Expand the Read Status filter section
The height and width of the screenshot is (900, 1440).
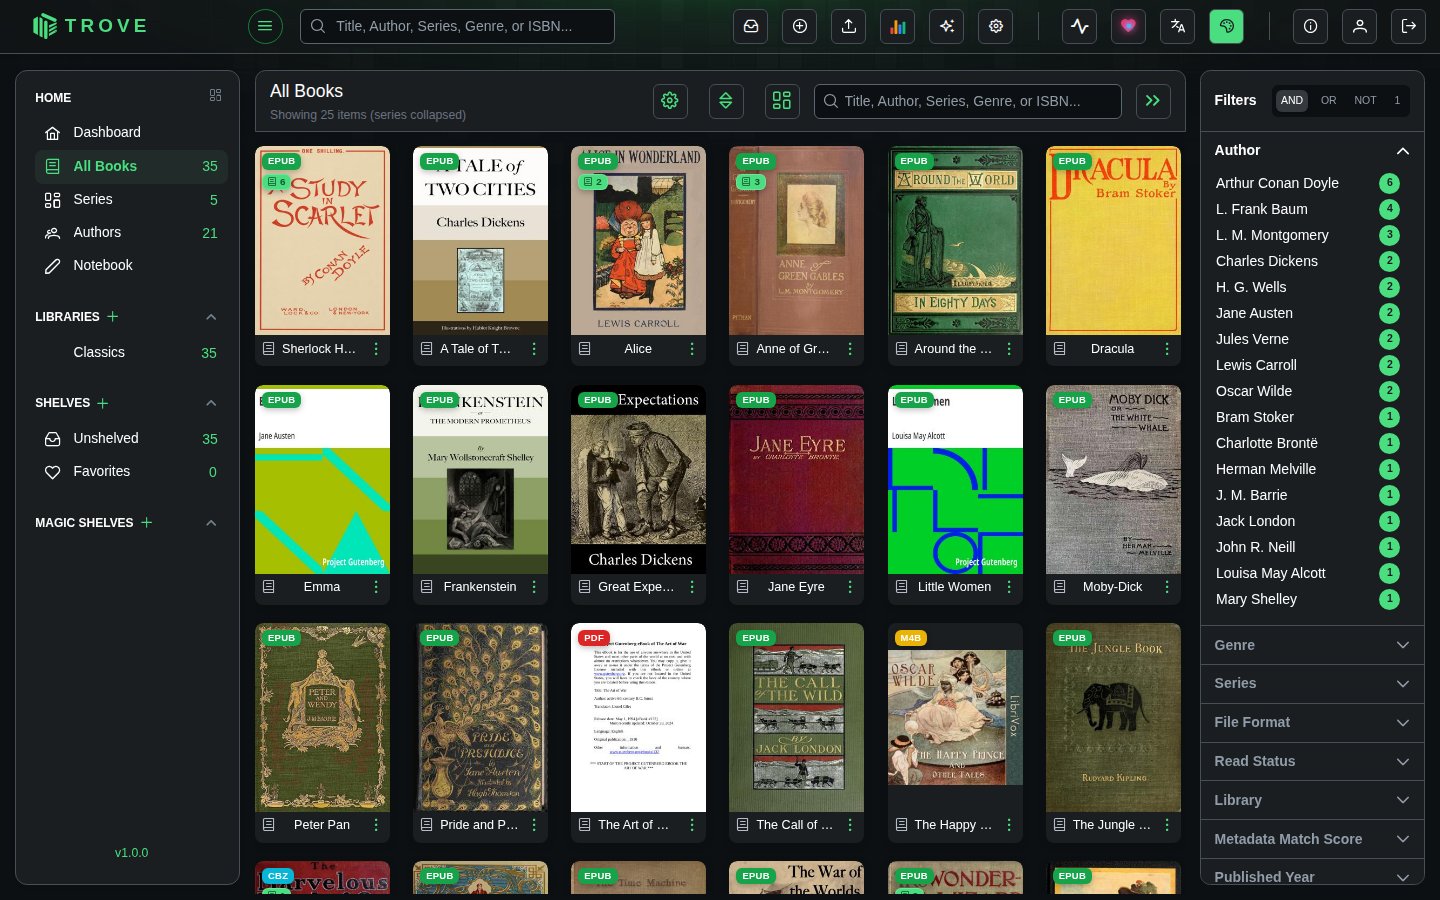click(1312, 761)
